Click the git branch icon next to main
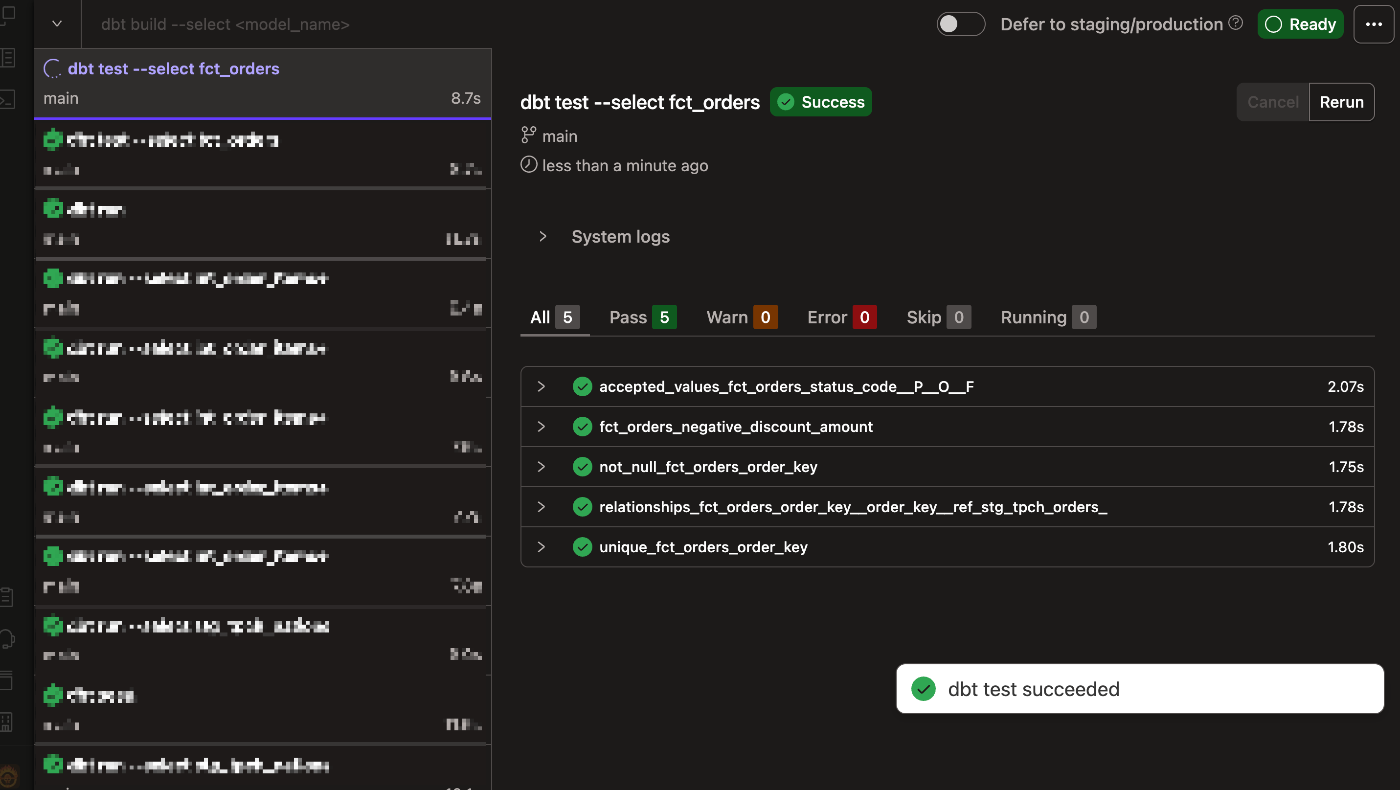Viewport: 1400px width, 790px height. pyautogui.click(x=529, y=136)
